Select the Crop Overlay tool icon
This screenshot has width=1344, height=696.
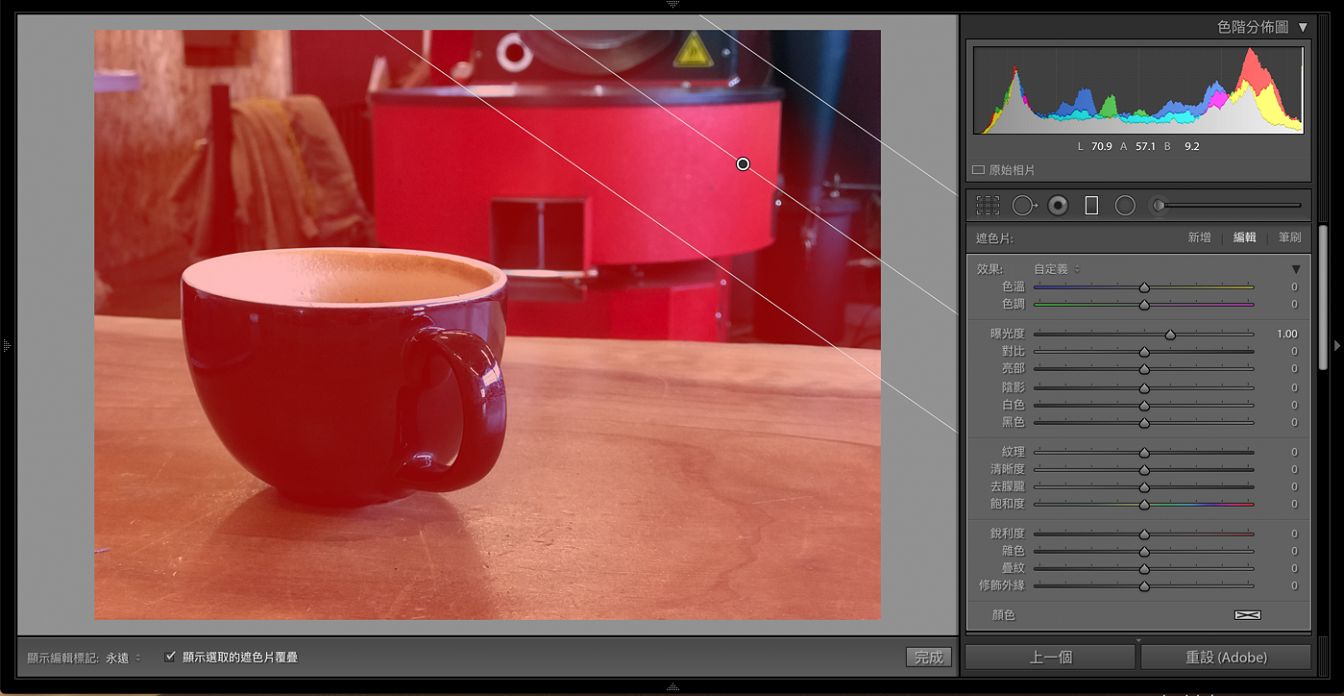pos(988,205)
